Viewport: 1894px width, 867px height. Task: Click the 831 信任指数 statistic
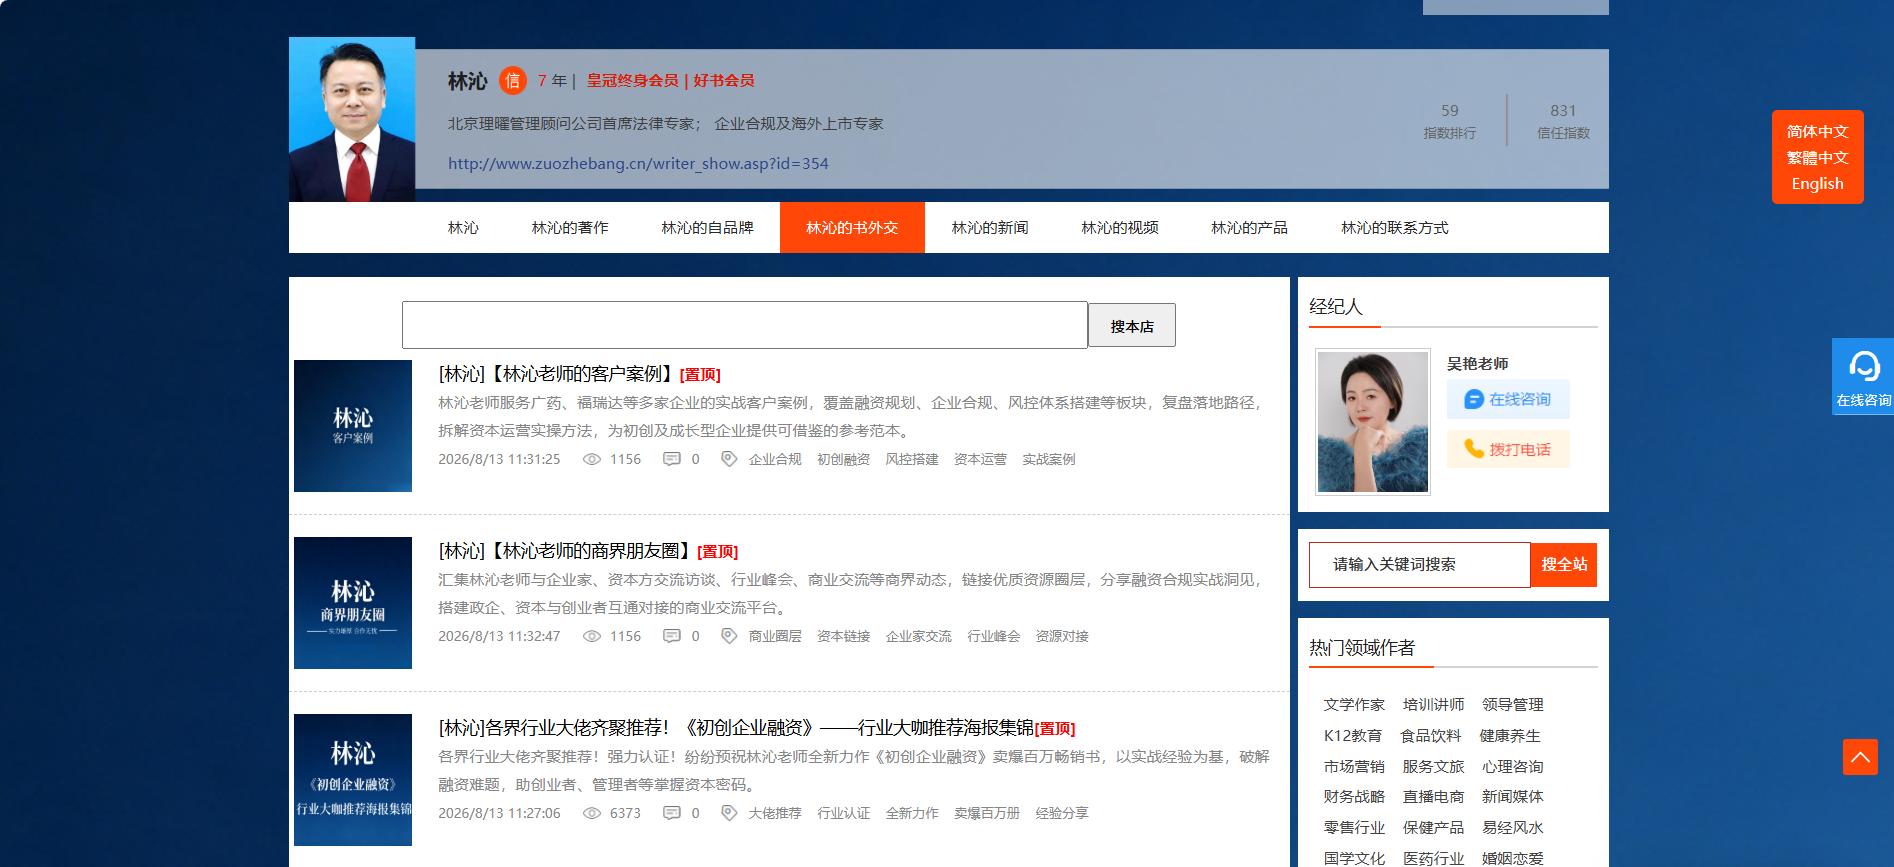(x=1563, y=121)
